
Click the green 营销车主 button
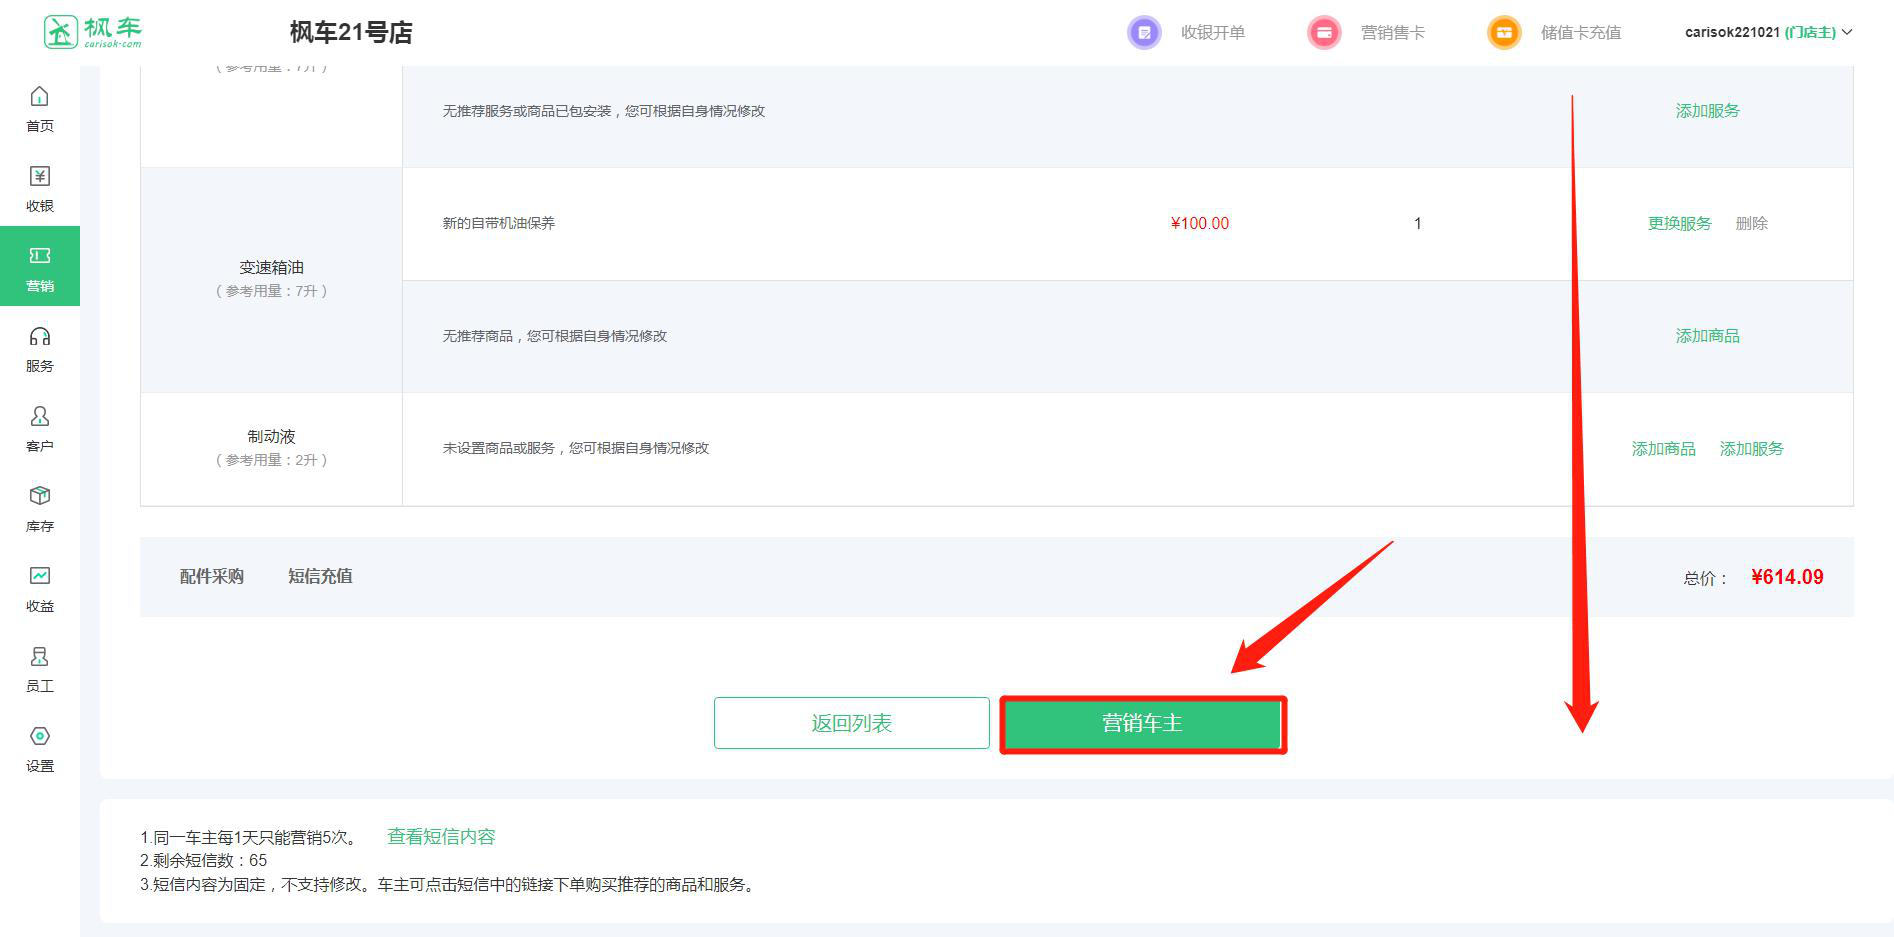coord(1143,724)
